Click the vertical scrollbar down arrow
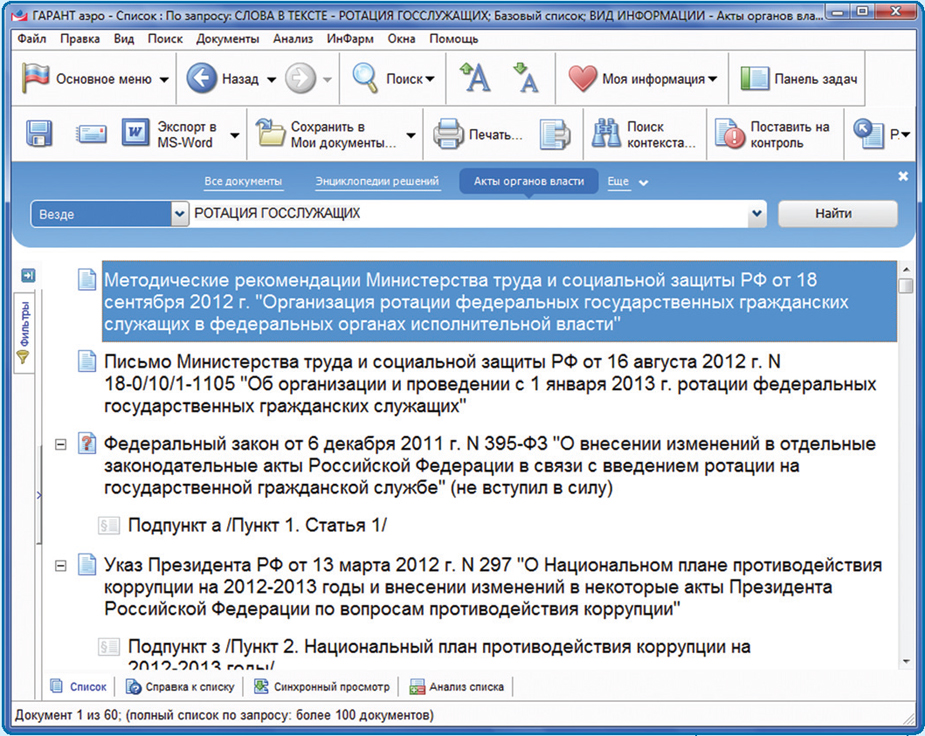The width and height of the screenshot is (925, 736). (x=906, y=661)
